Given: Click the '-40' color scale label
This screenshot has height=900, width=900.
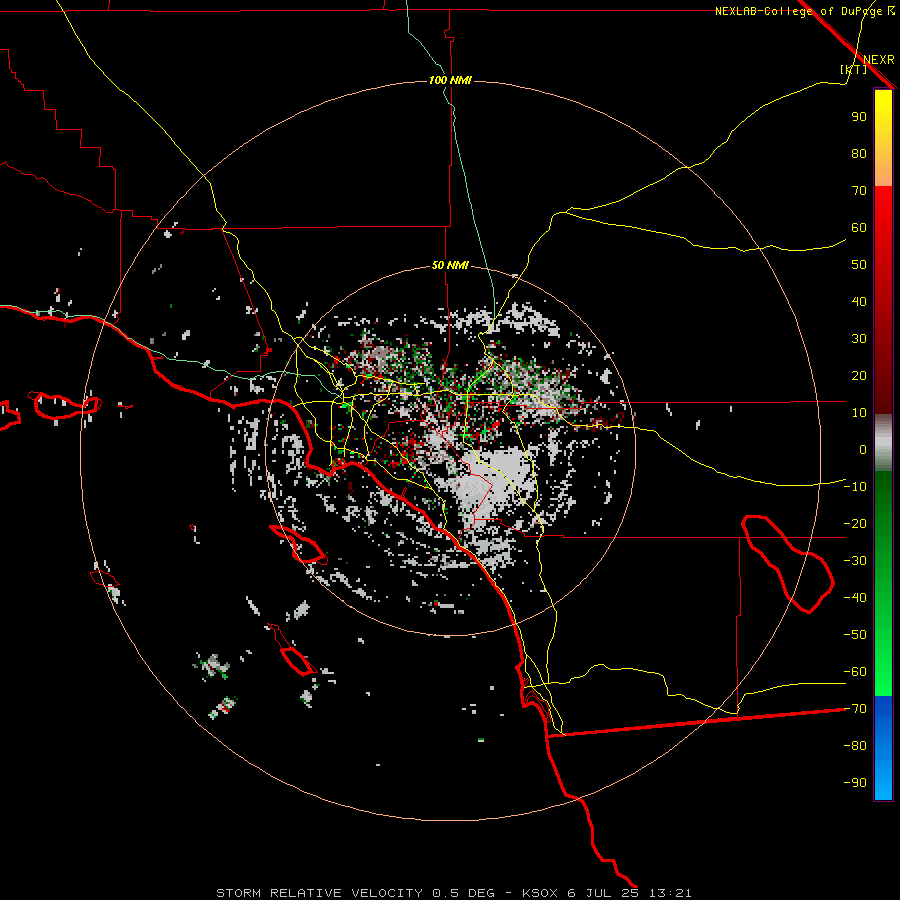Looking at the screenshot, I should [855, 598].
